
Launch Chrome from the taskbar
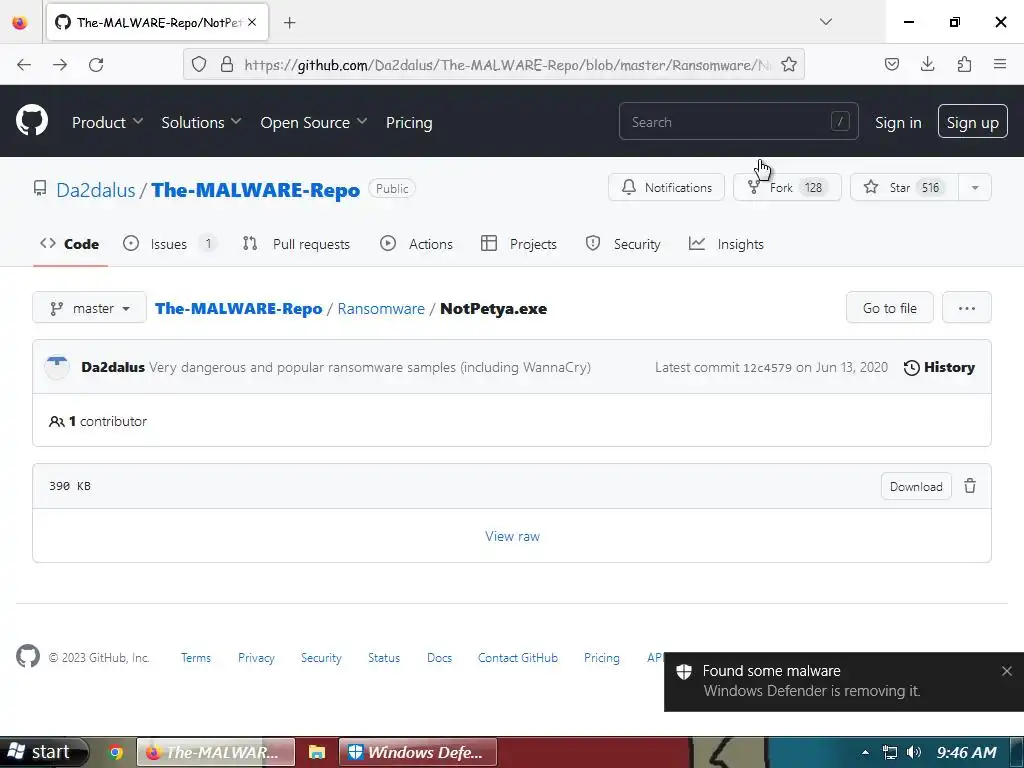point(116,752)
